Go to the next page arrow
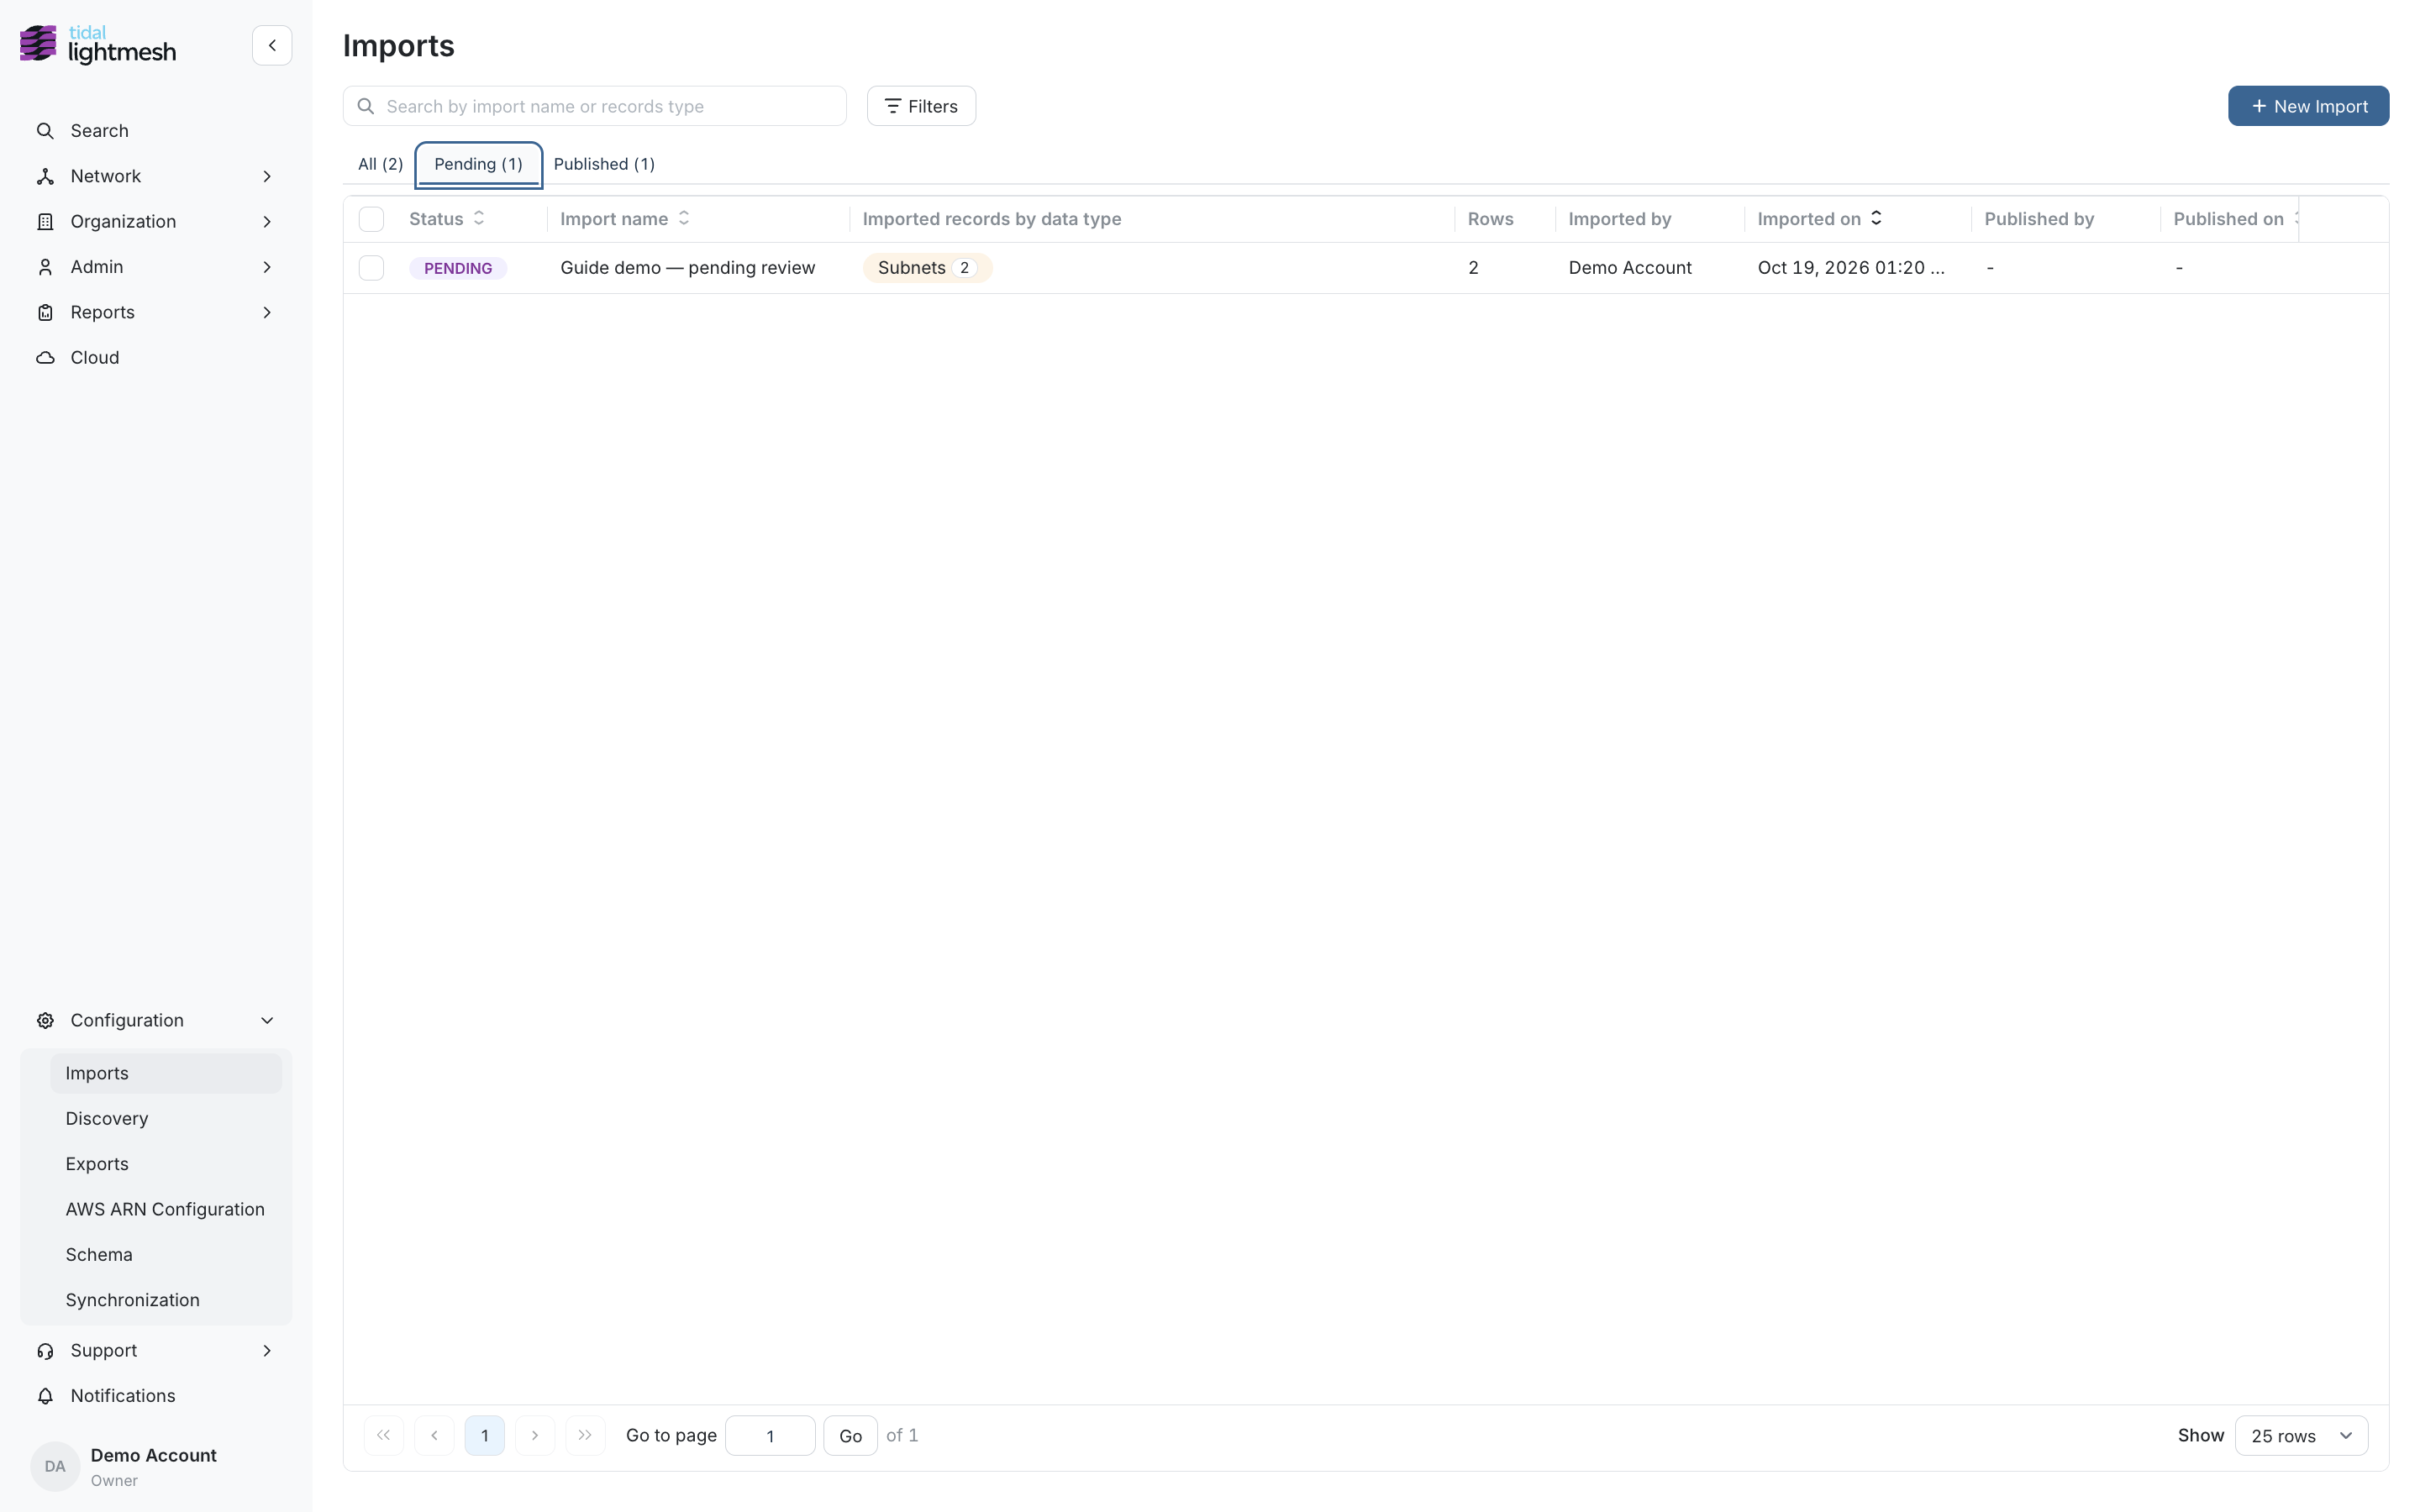 pos(535,1435)
